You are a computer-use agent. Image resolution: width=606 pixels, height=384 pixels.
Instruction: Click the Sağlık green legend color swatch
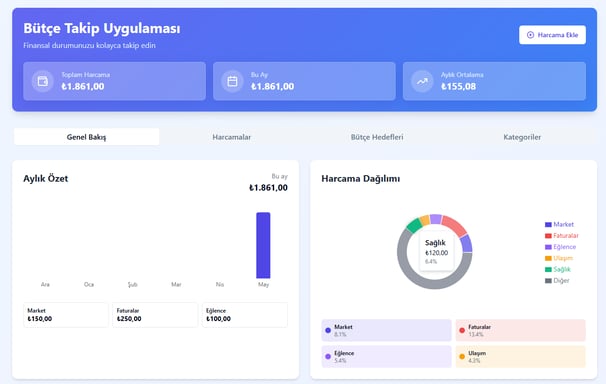[x=548, y=269]
